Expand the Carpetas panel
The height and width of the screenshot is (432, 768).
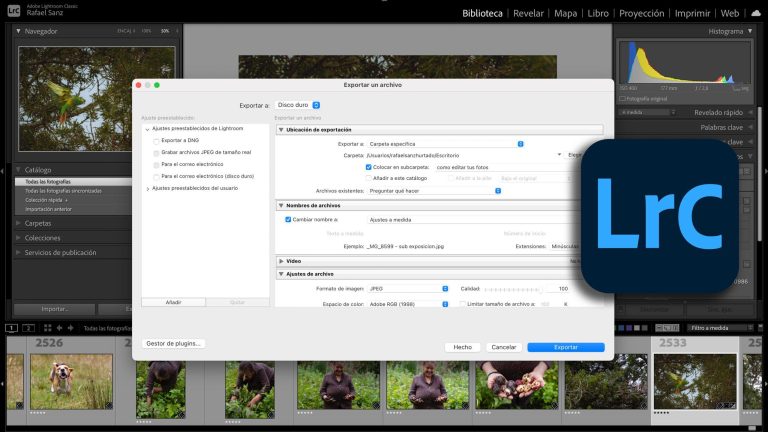19,223
